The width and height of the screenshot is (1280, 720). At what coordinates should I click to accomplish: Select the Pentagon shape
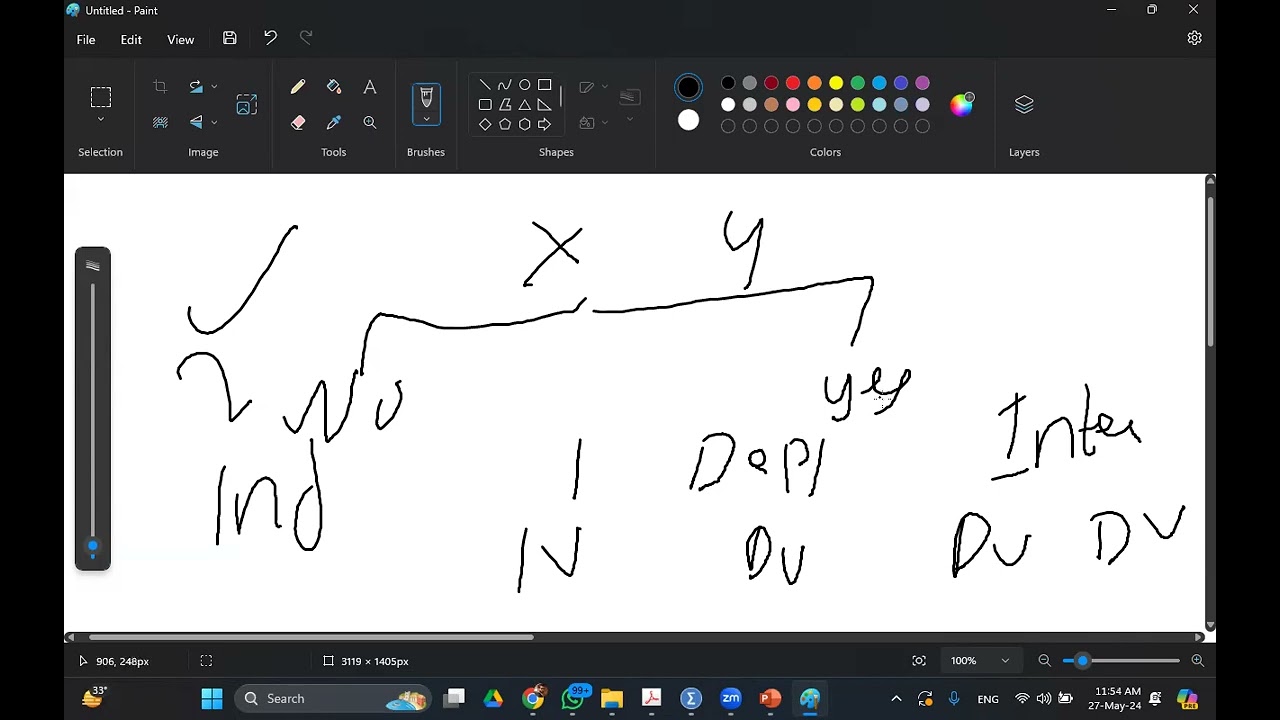tap(505, 125)
